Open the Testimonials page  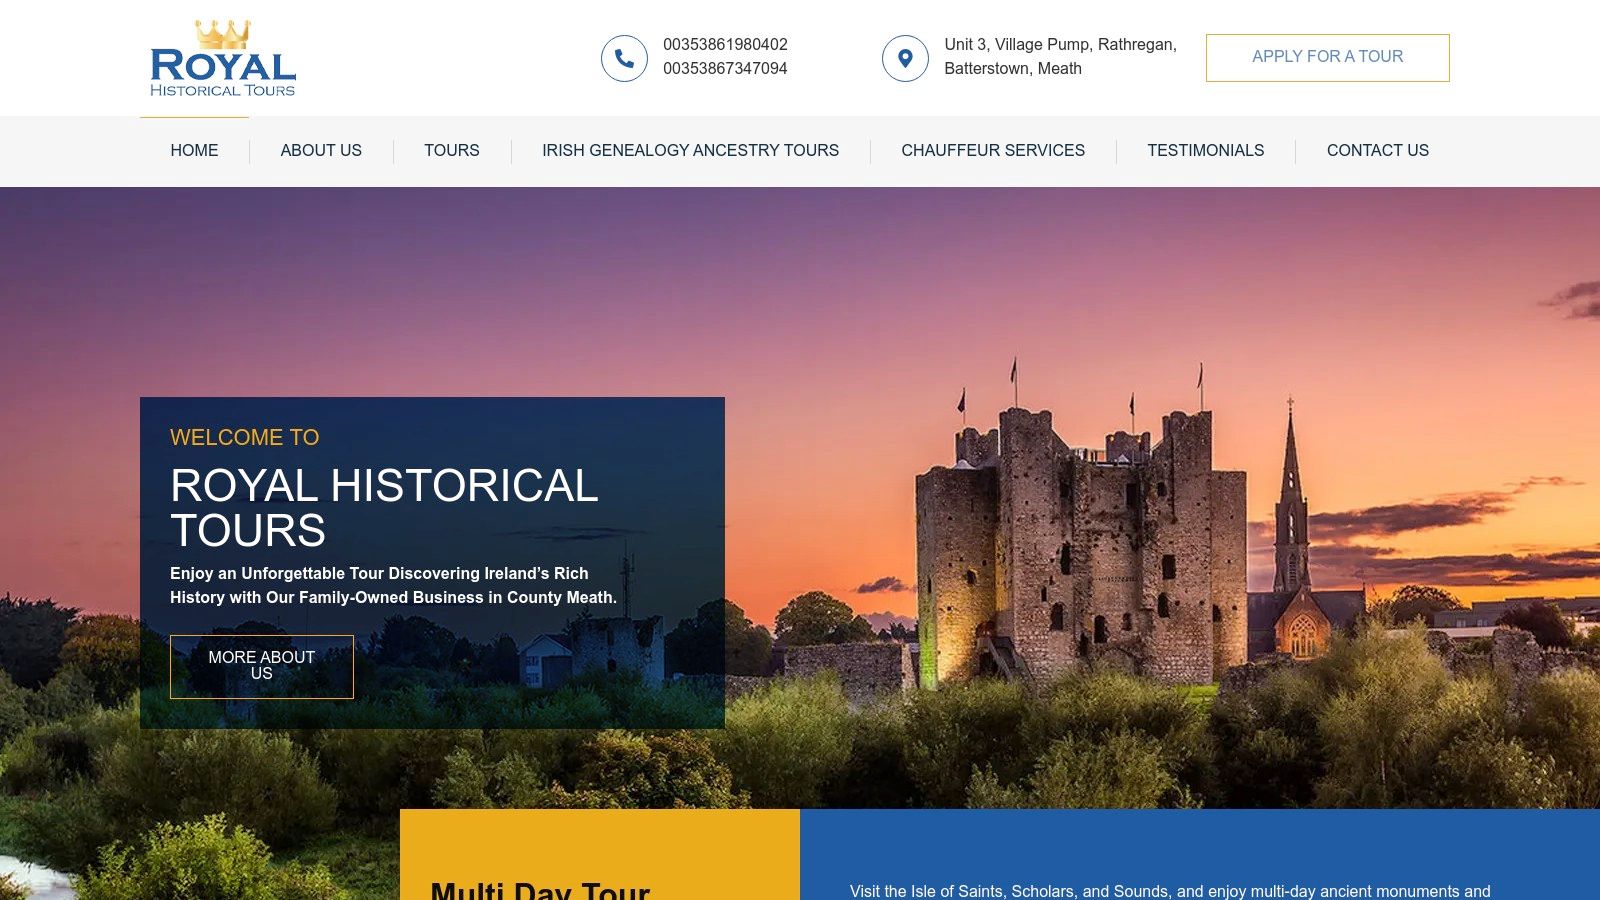pos(1206,150)
